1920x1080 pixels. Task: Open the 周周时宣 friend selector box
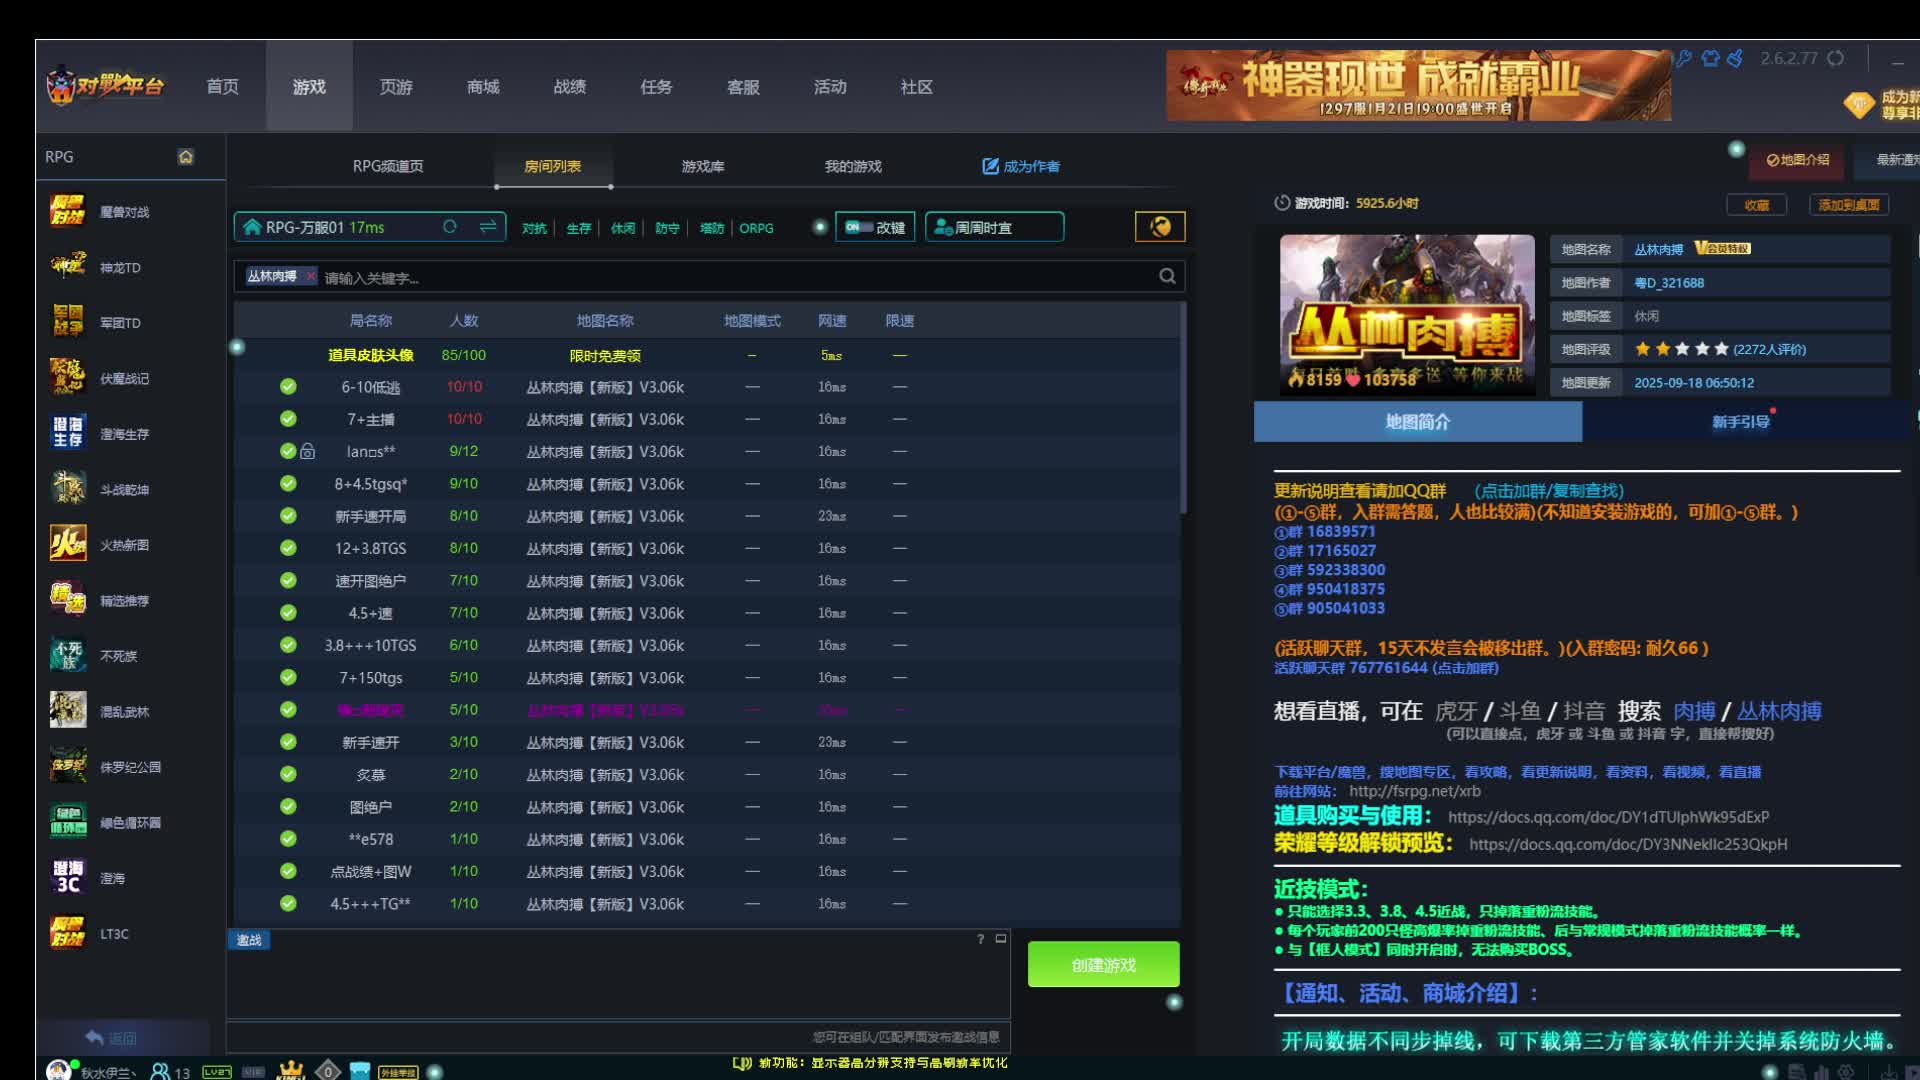[994, 227]
